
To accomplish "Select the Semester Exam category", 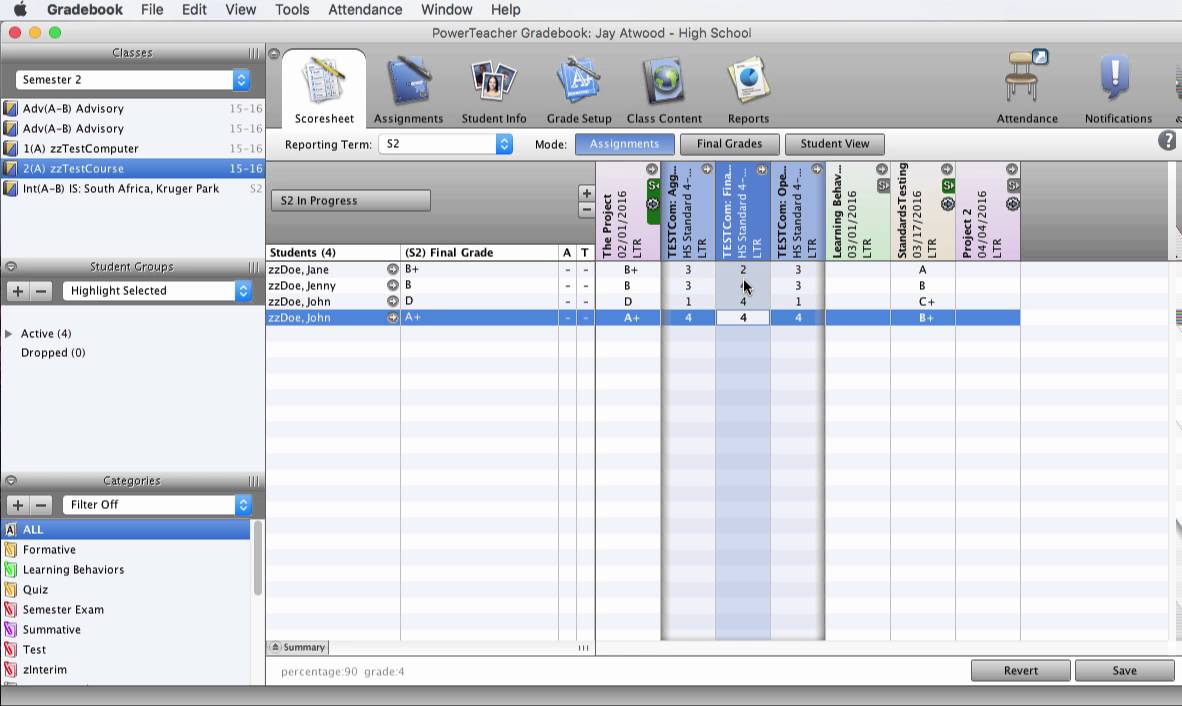I will [125, 610].
